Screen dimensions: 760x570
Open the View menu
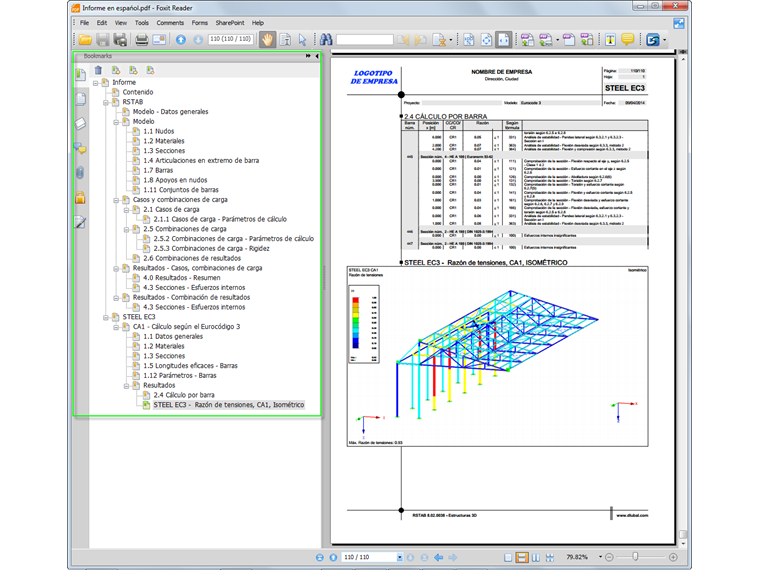tap(121, 23)
